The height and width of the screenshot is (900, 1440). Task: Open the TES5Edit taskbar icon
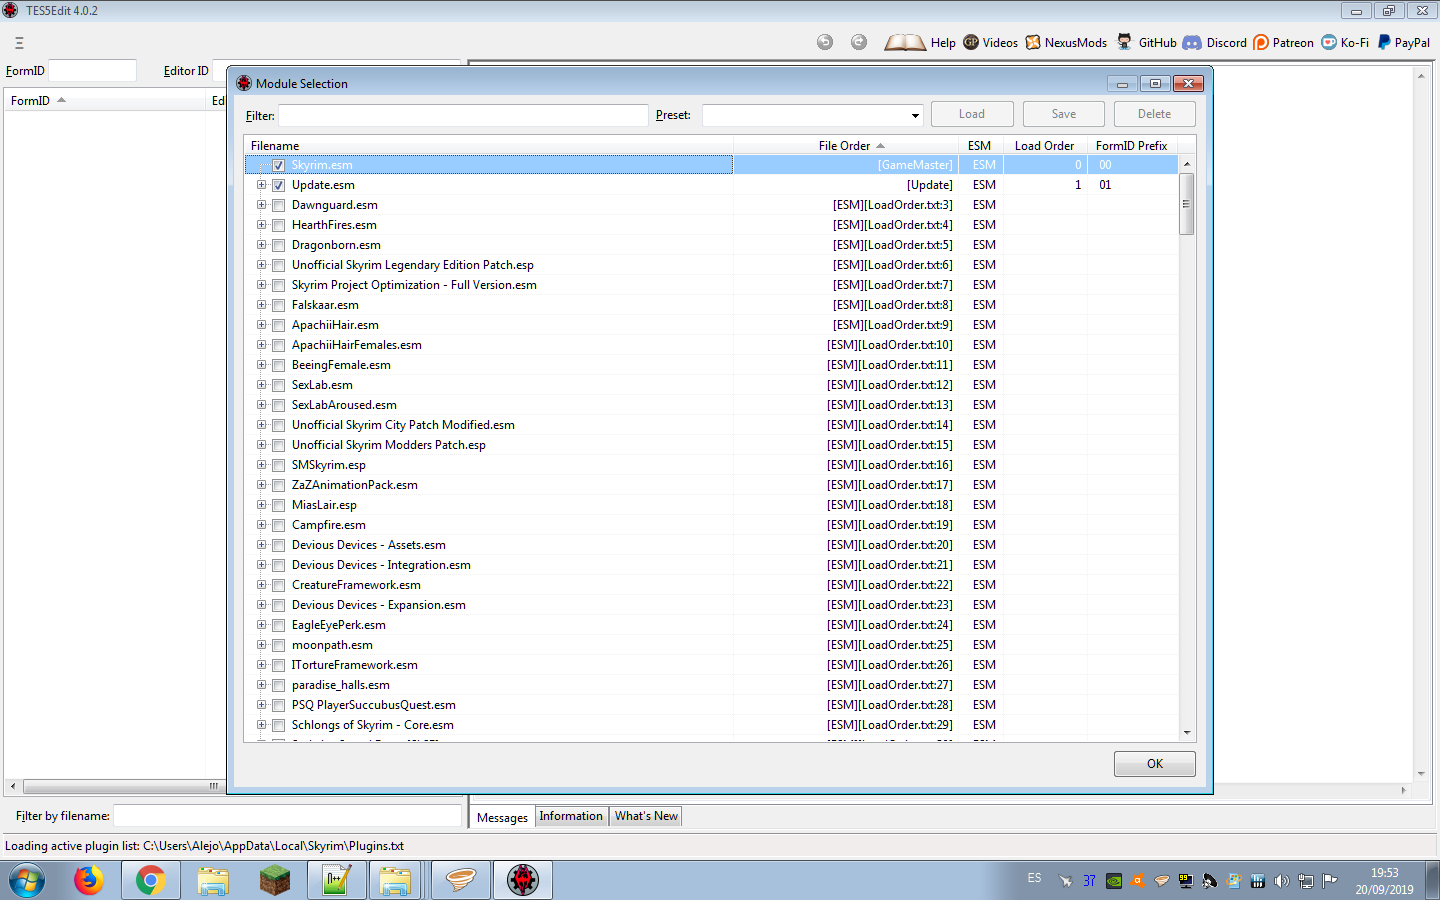tap(523, 881)
